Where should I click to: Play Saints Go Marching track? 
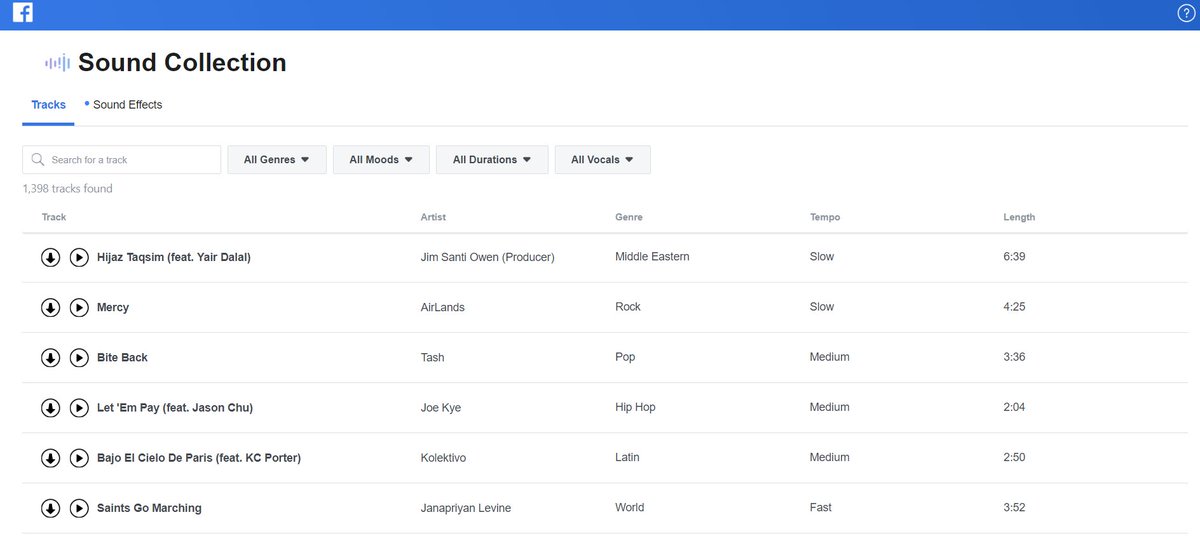click(79, 508)
